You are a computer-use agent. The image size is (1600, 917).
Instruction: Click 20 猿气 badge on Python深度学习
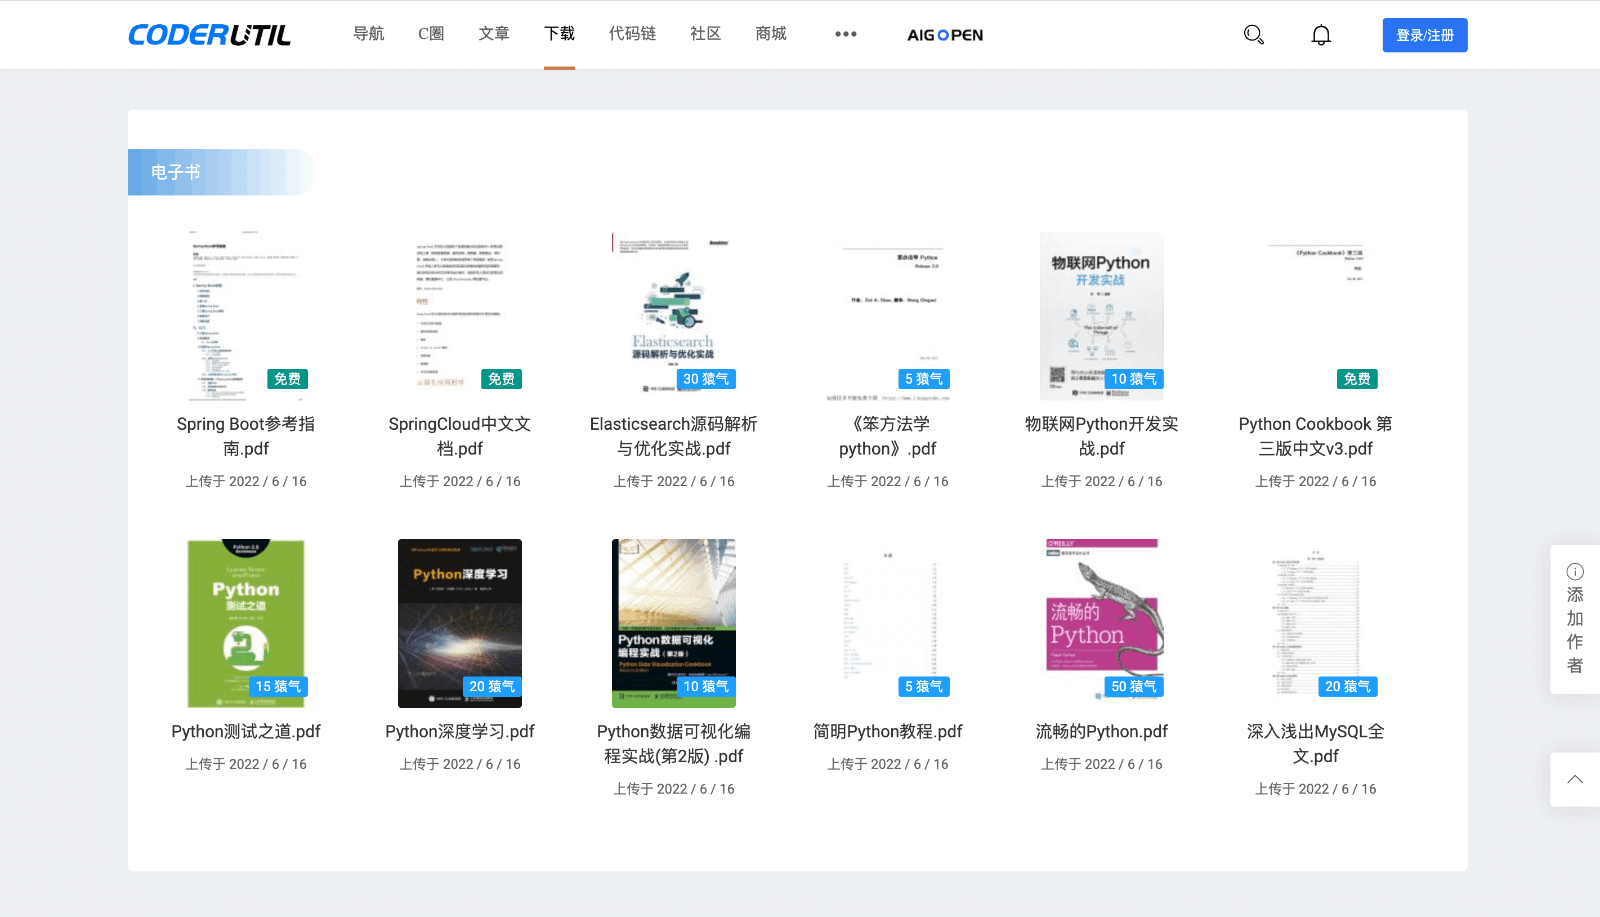tap(492, 686)
